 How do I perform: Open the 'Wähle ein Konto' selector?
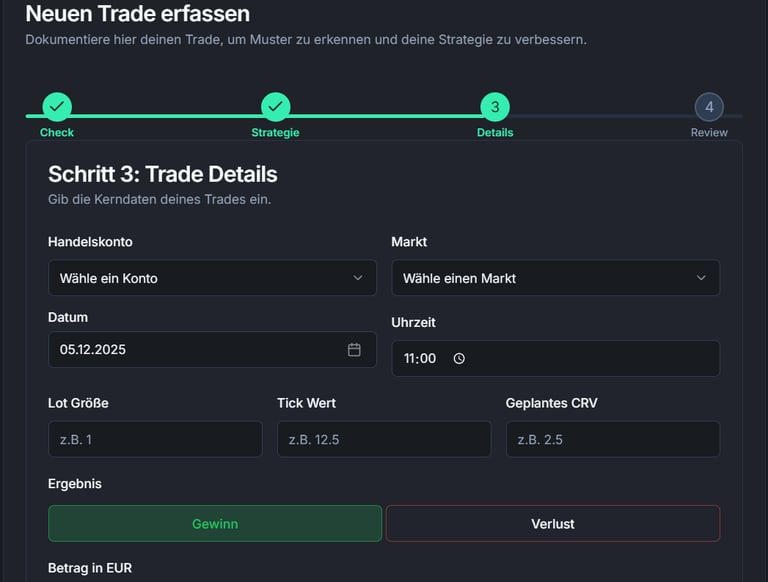pyautogui.click(x=200, y=278)
